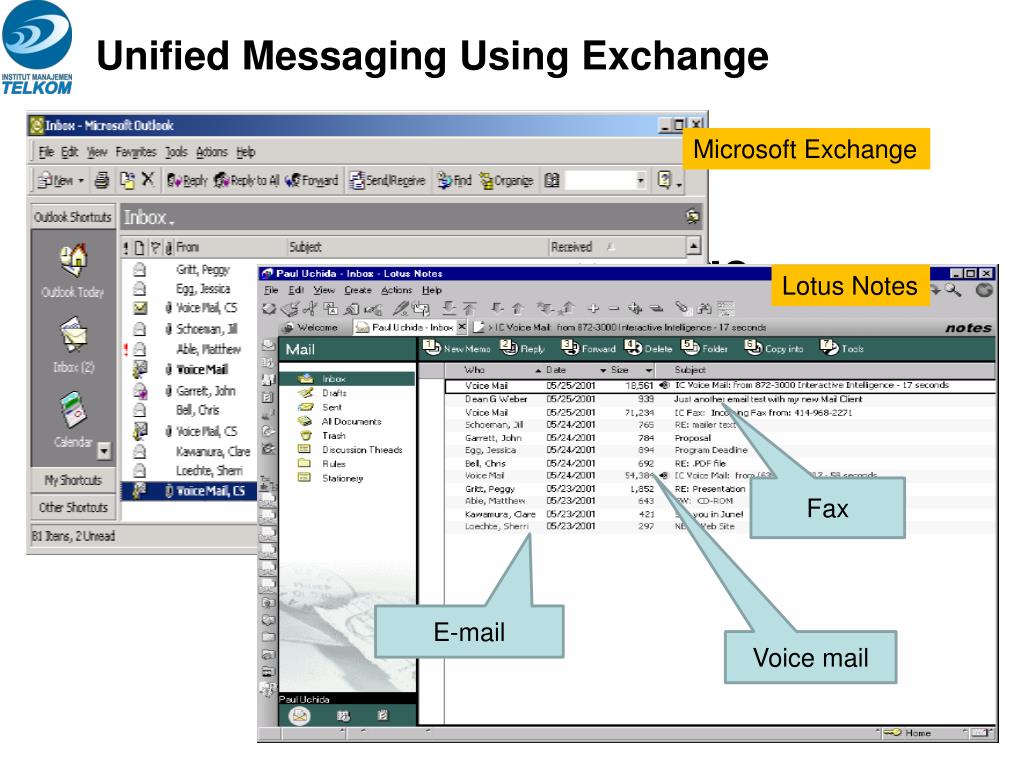1024x768 pixels.
Task: Open the Inbox (2) shortcut icon
Action: click(73, 334)
